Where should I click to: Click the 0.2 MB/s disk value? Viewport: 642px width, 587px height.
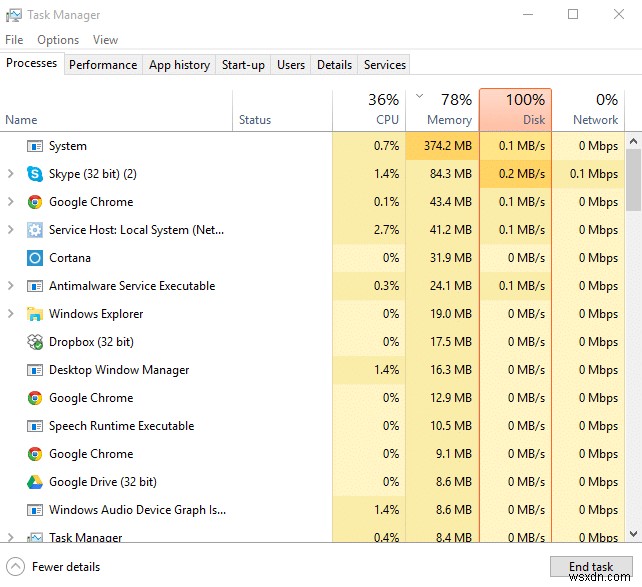[522, 174]
